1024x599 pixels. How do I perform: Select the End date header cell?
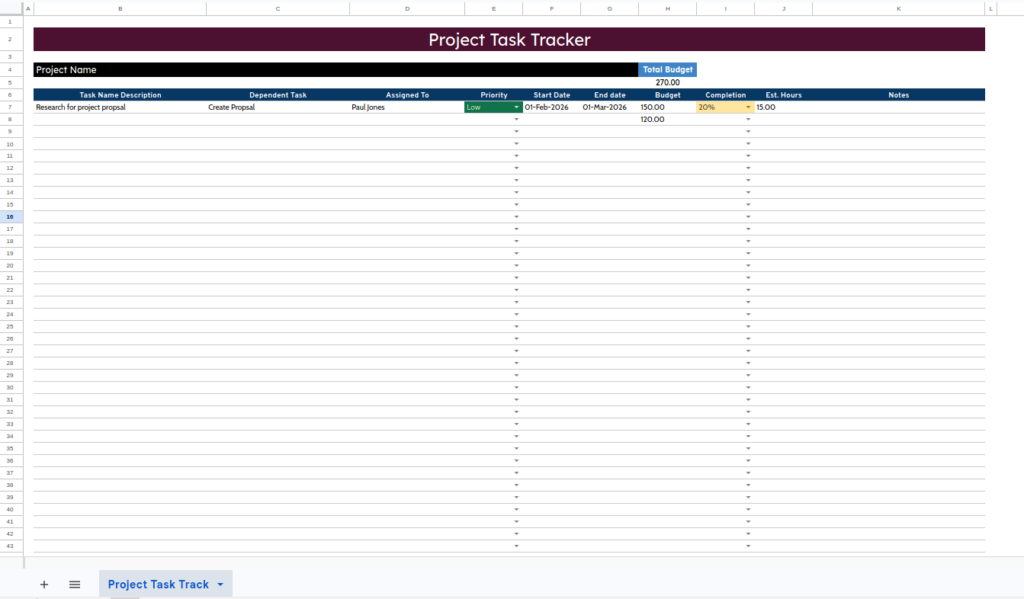tap(609, 95)
